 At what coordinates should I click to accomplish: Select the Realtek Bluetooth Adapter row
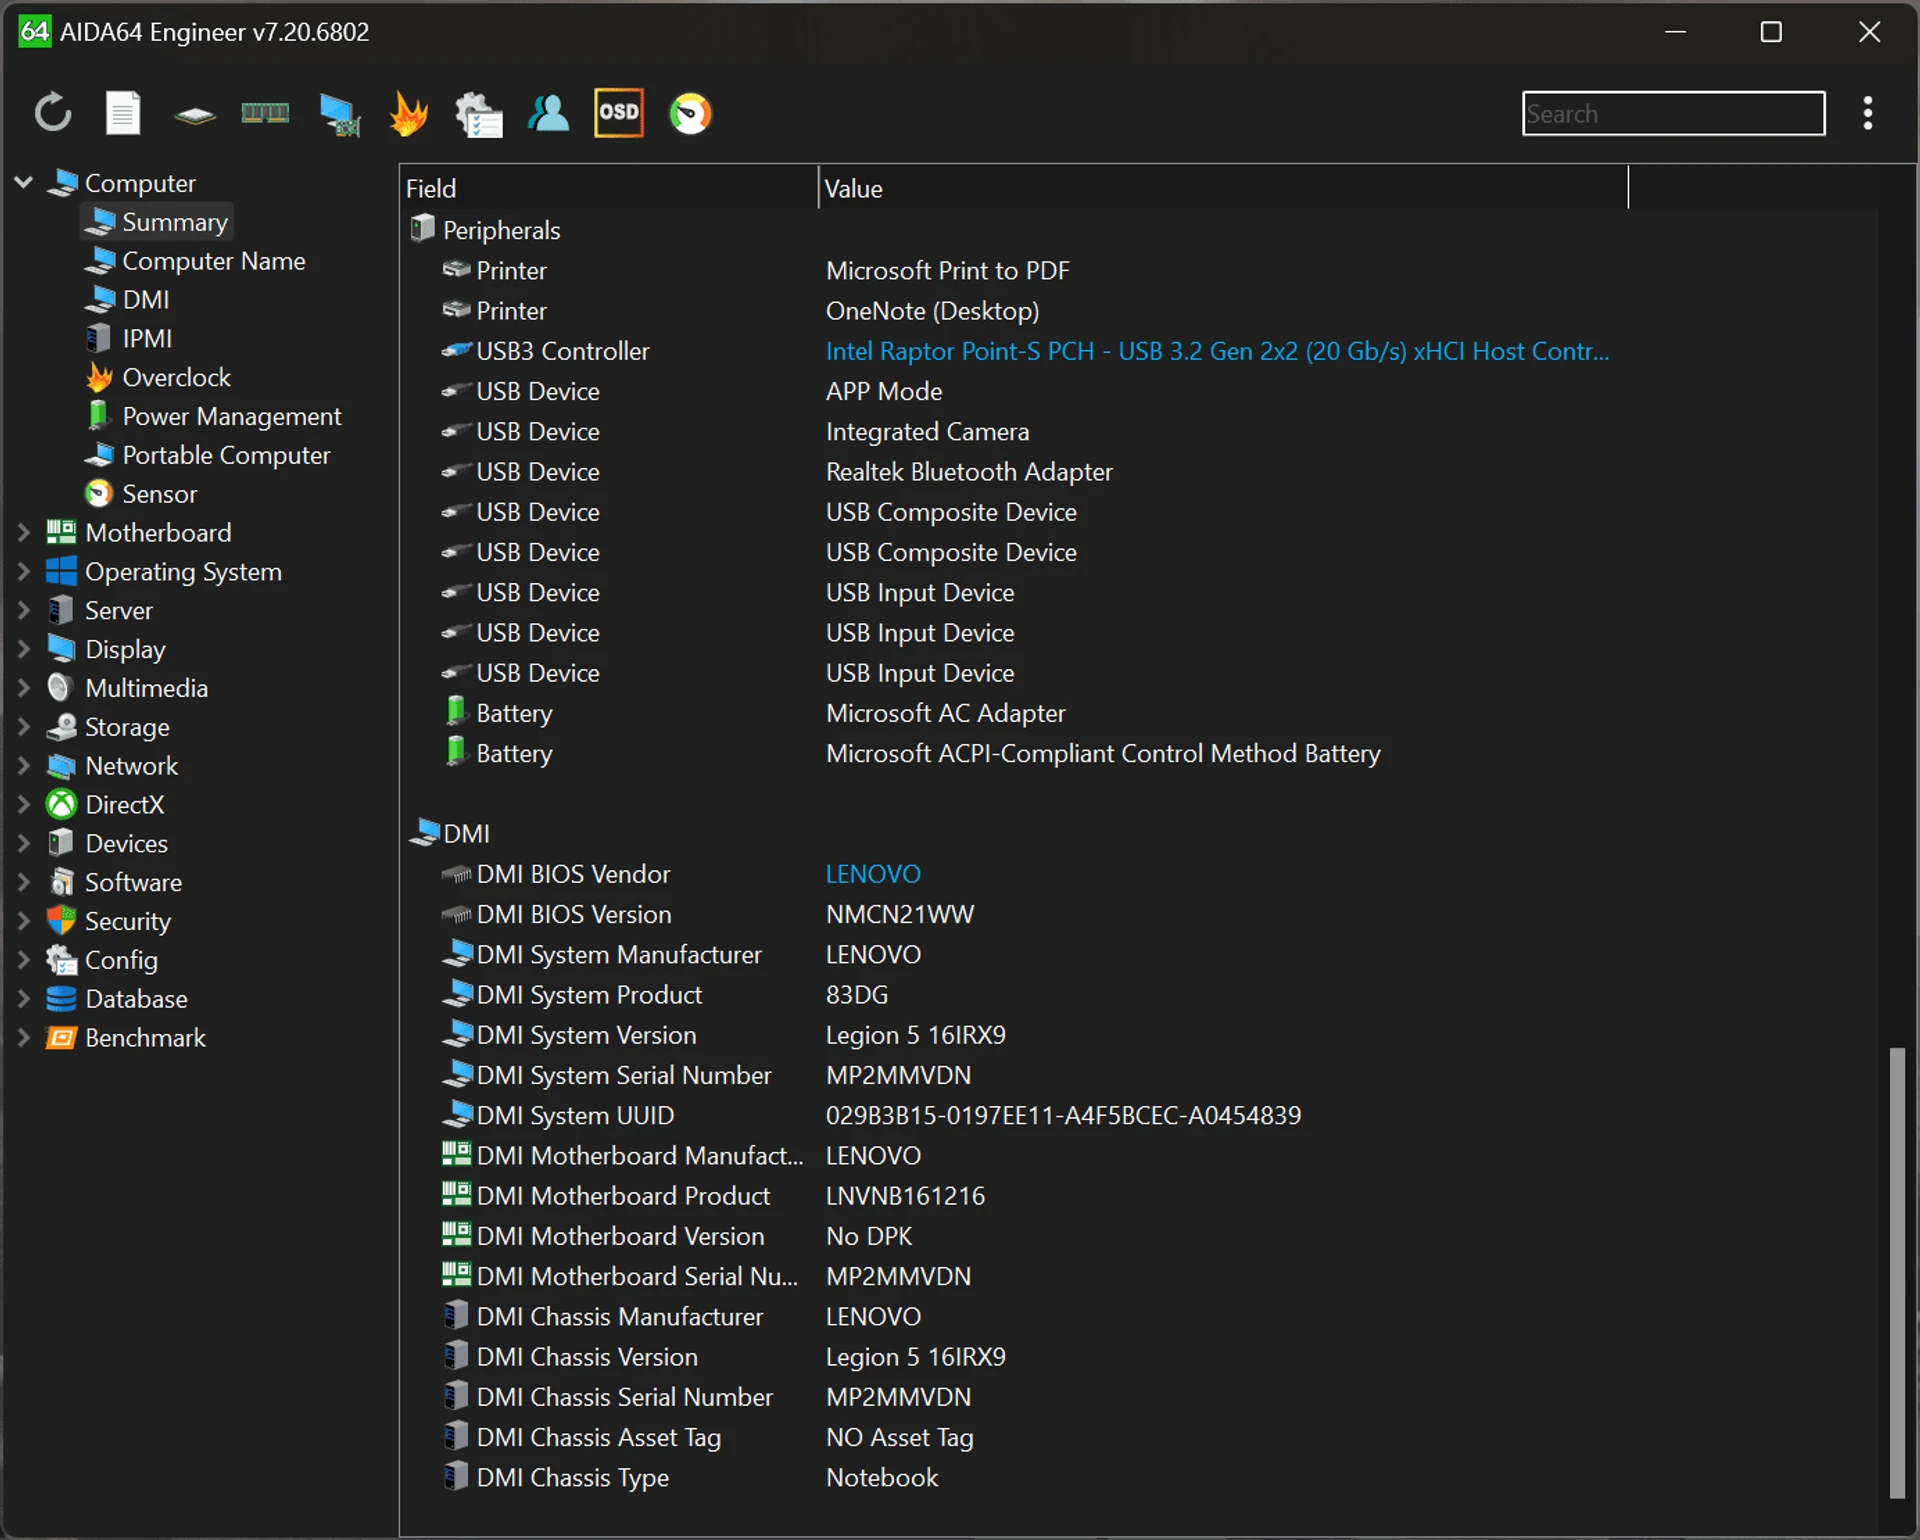(1138, 472)
